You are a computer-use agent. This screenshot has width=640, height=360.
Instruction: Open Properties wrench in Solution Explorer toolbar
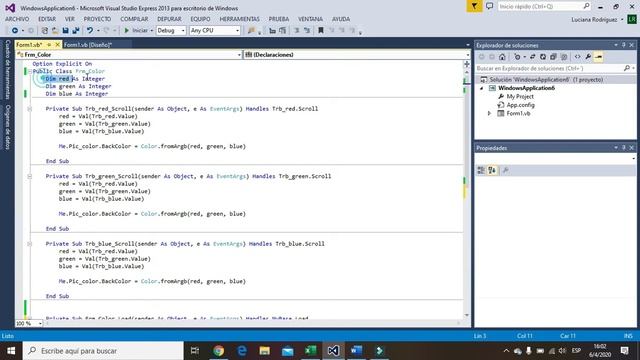pyautogui.click(x=588, y=57)
